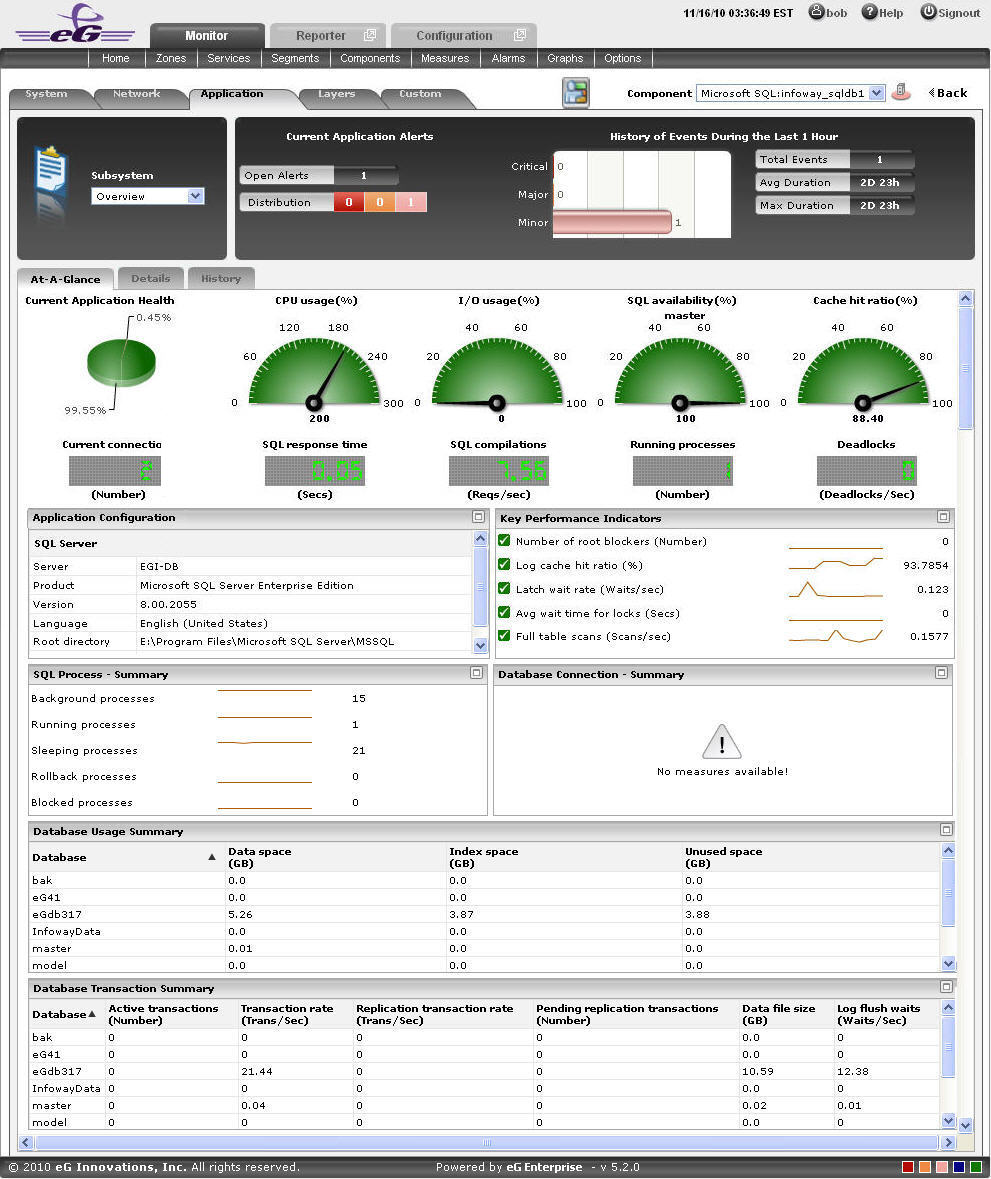Click Database Usage Summary scroll down arrow
The width and height of the screenshot is (991, 1179).
coord(948,963)
